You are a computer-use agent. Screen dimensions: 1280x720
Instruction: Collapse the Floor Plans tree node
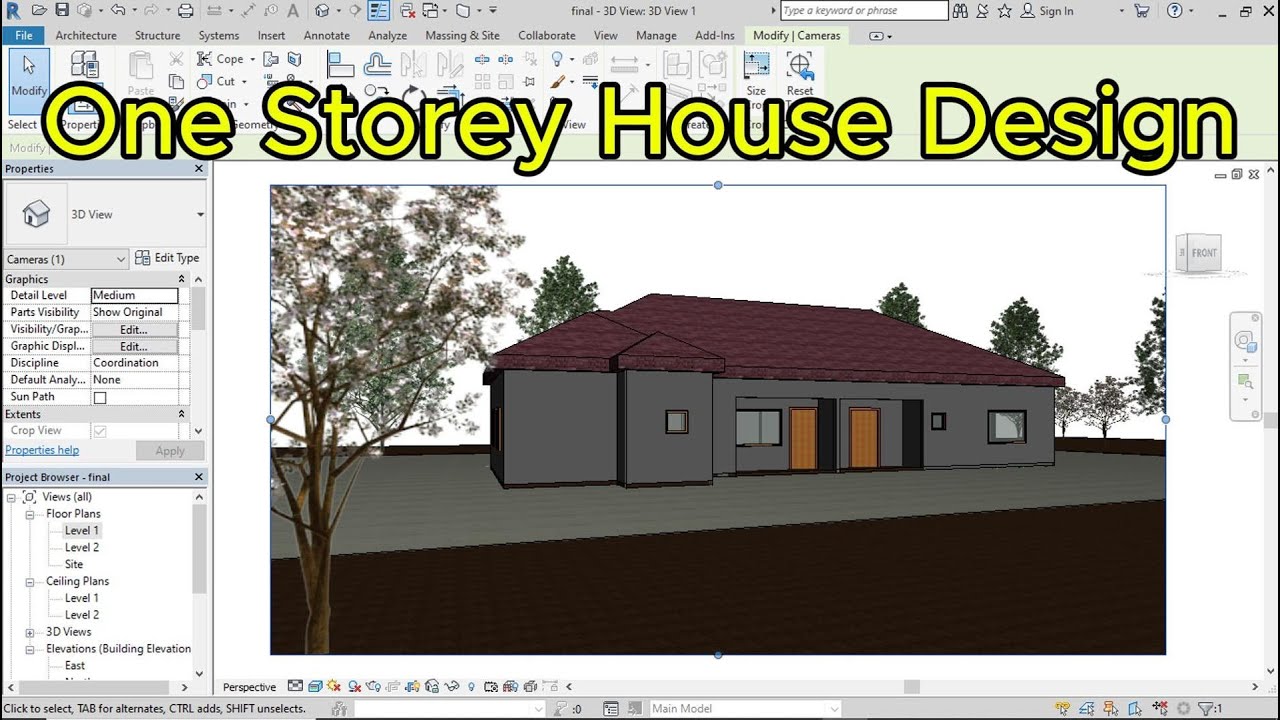pos(30,514)
